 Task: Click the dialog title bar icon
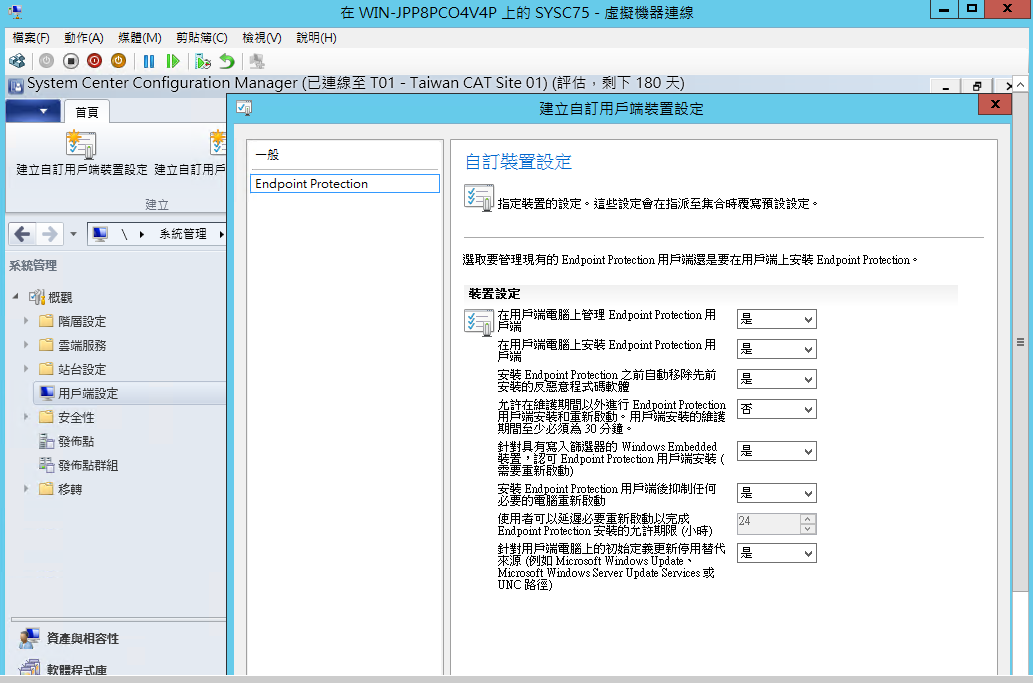pos(244,108)
